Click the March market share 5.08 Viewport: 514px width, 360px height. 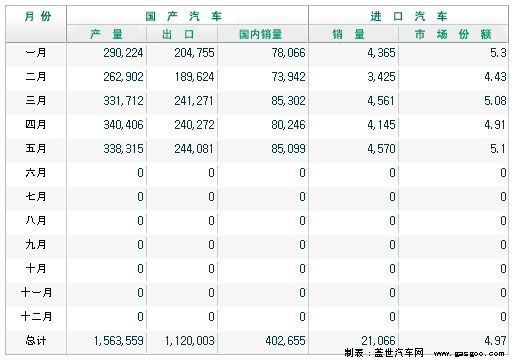495,101
